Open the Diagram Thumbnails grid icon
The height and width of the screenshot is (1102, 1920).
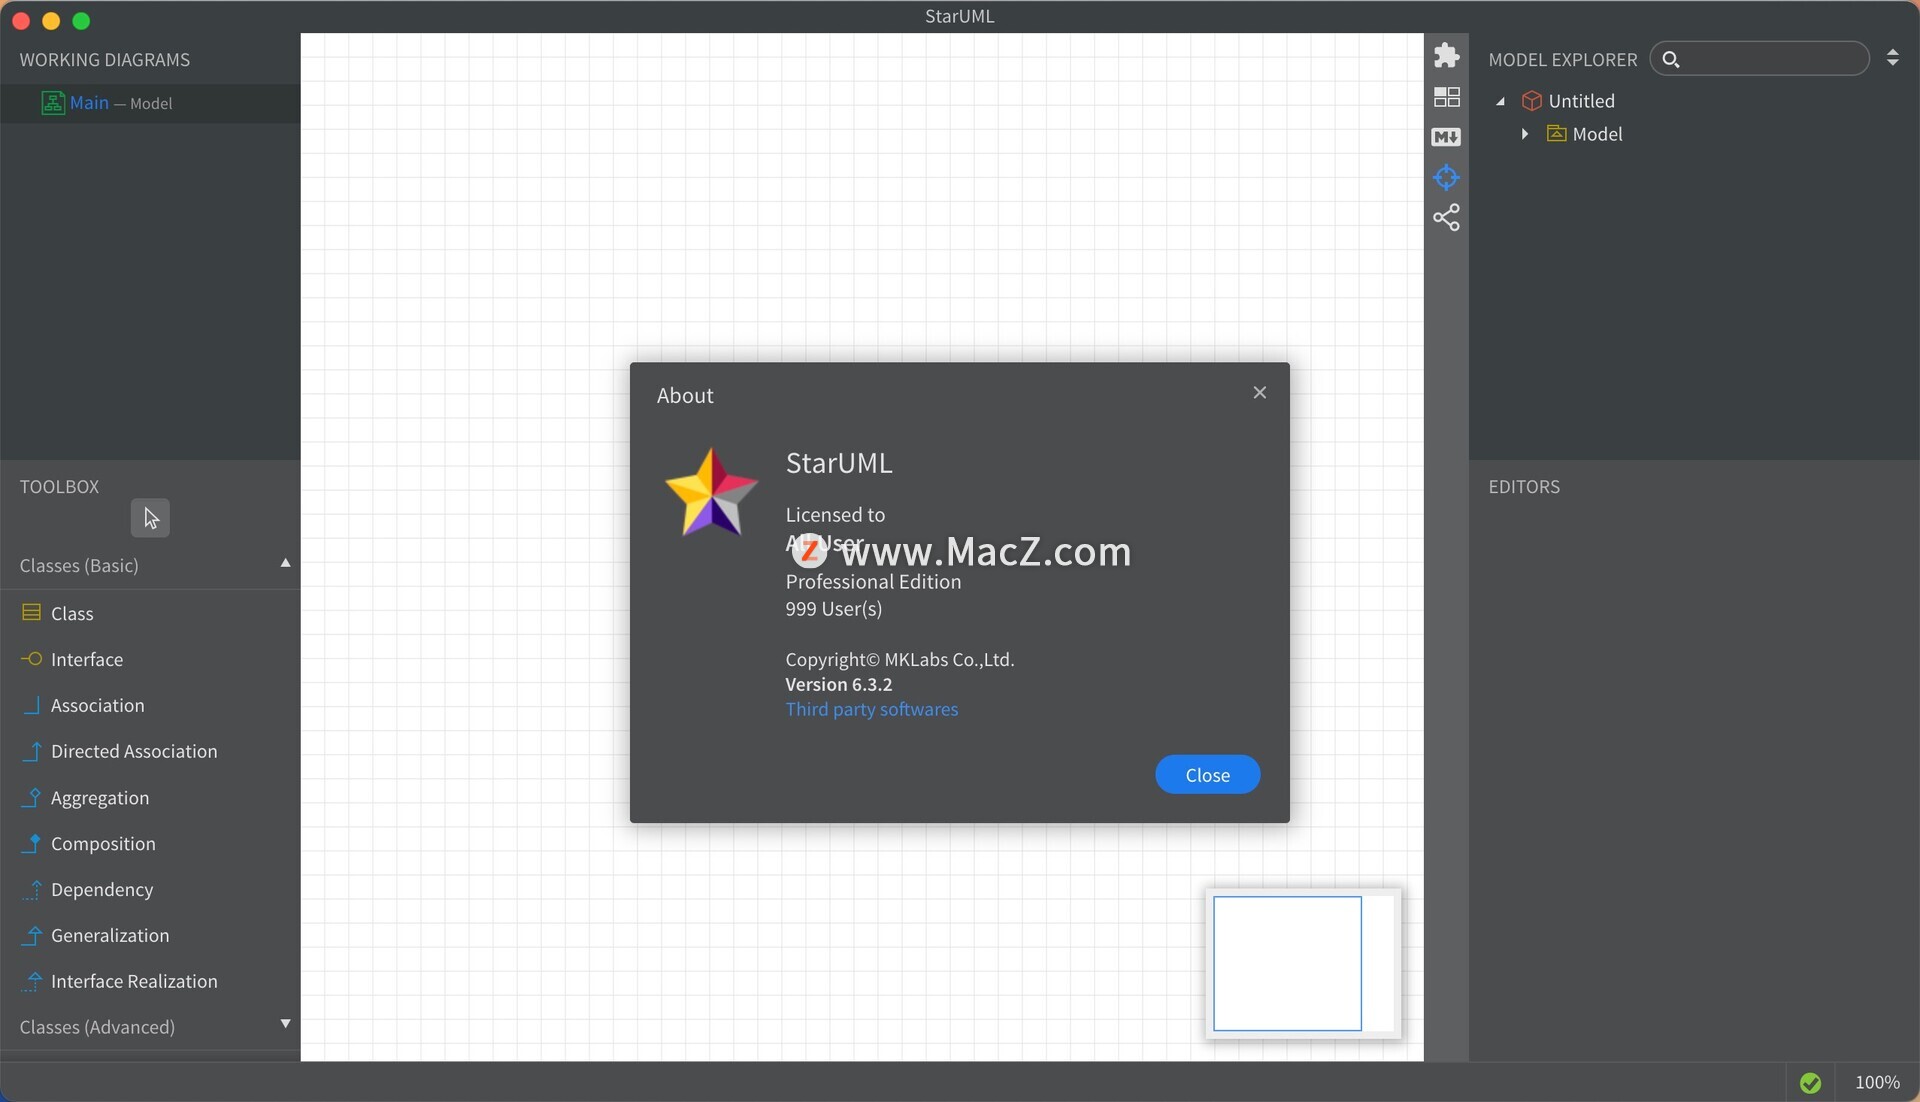point(1446,97)
